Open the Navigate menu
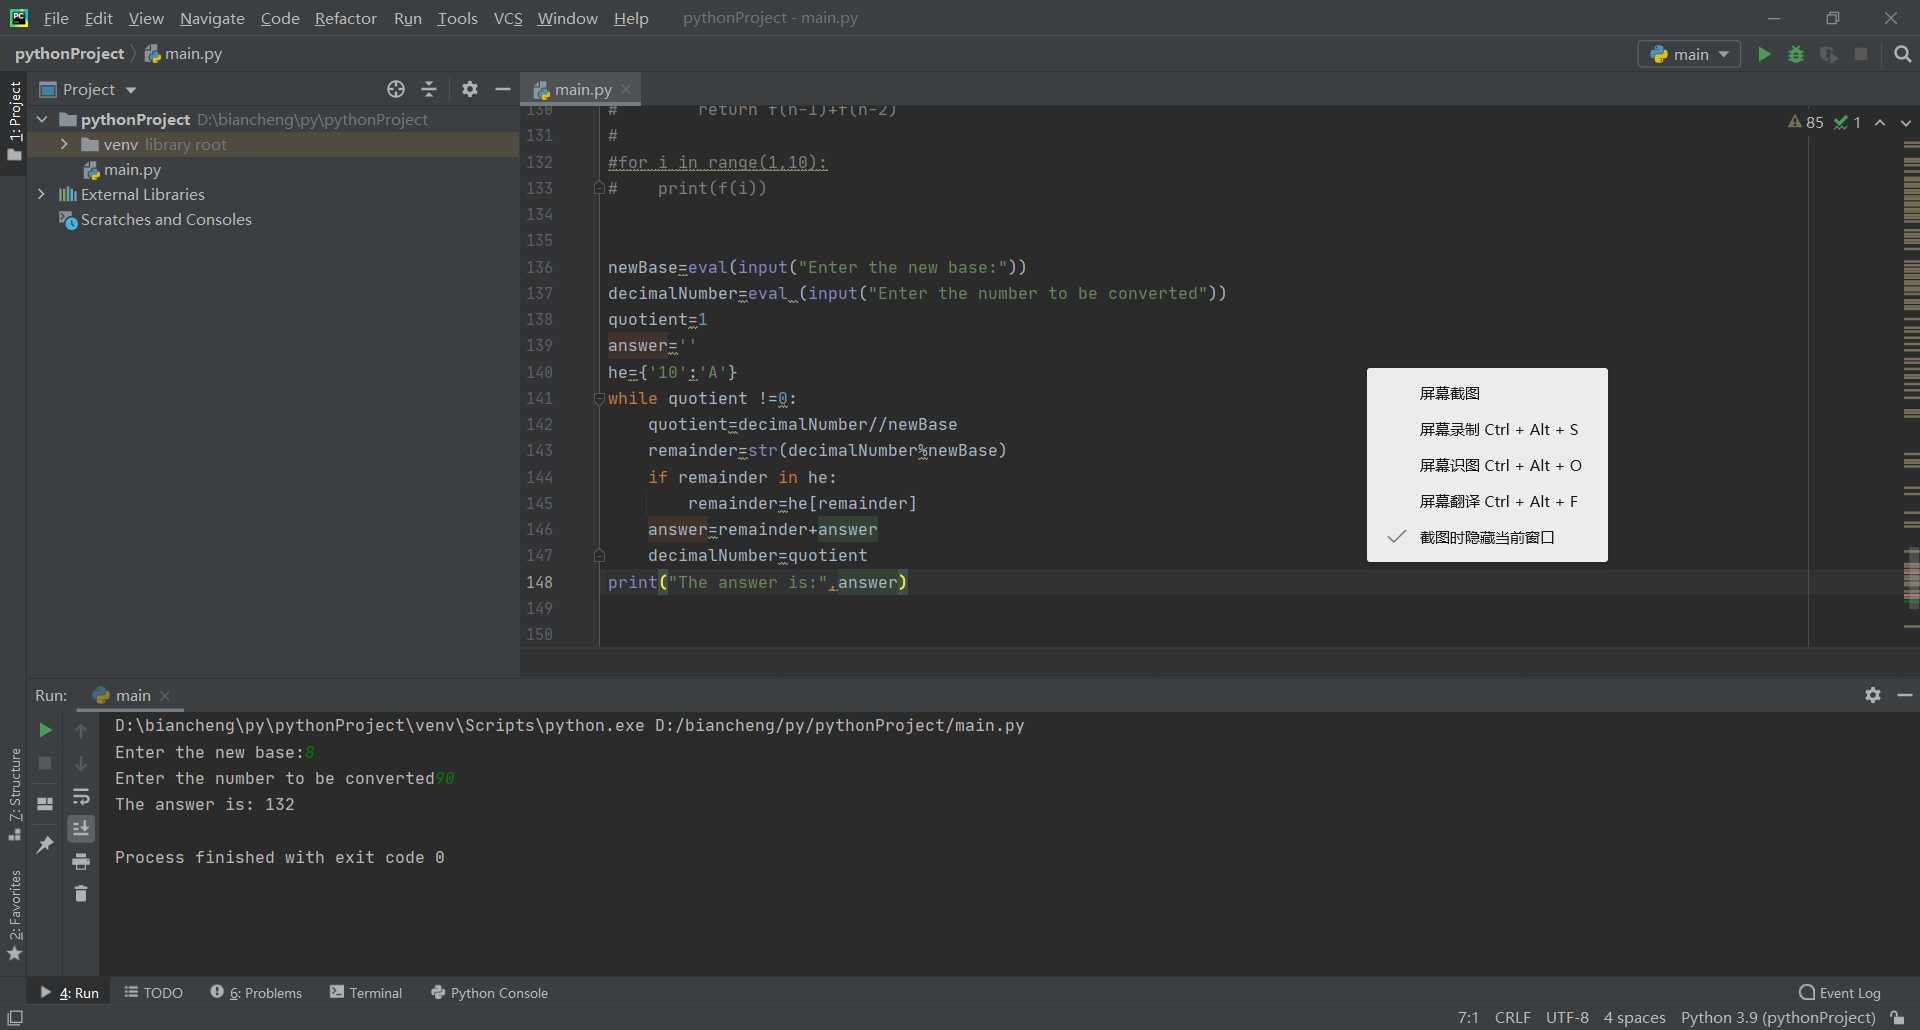This screenshot has width=1920, height=1030. click(x=212, y=18)
